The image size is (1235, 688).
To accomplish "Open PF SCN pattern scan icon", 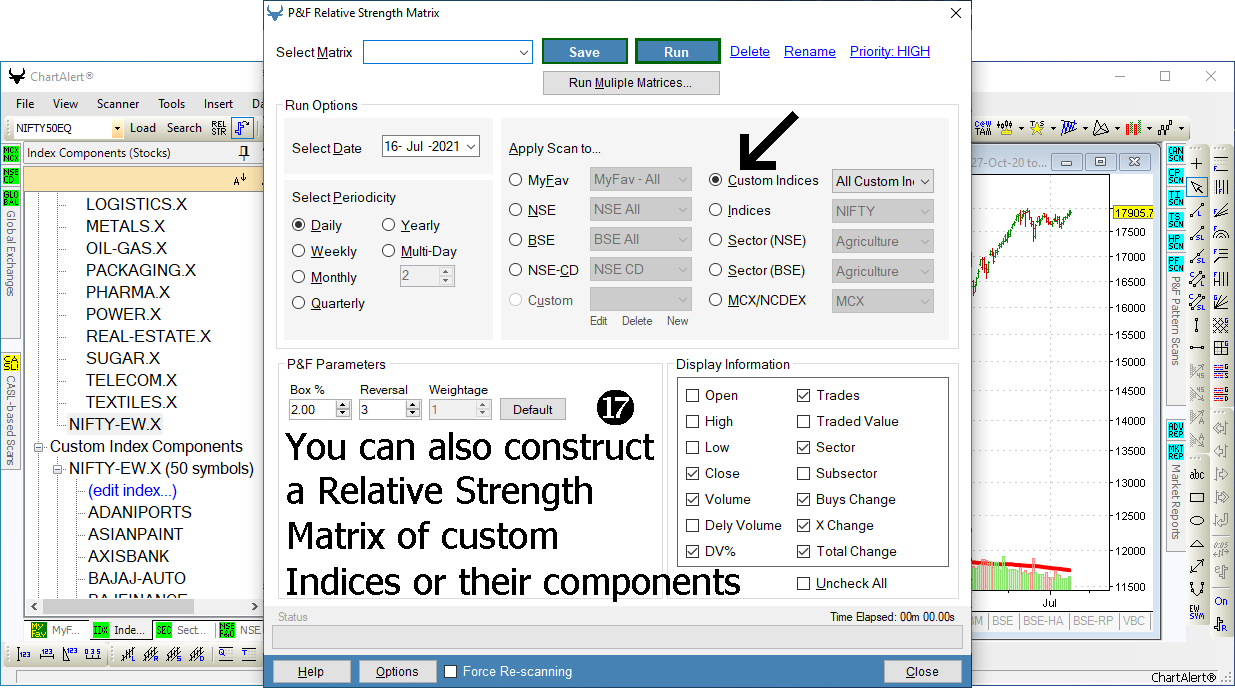I will tap(1175, 263).
